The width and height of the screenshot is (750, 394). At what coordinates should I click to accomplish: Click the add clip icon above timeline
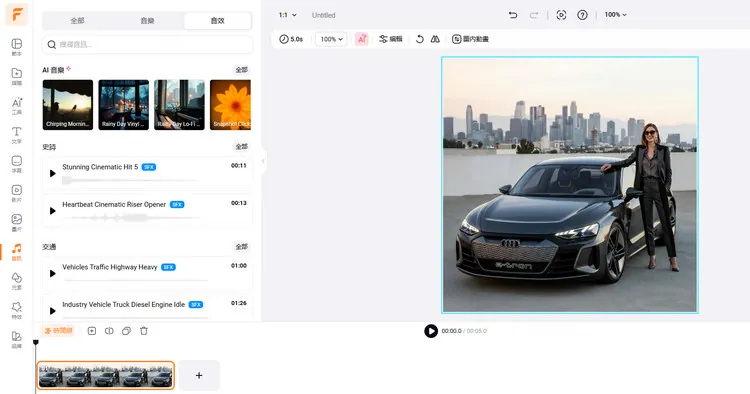[92, 331]
